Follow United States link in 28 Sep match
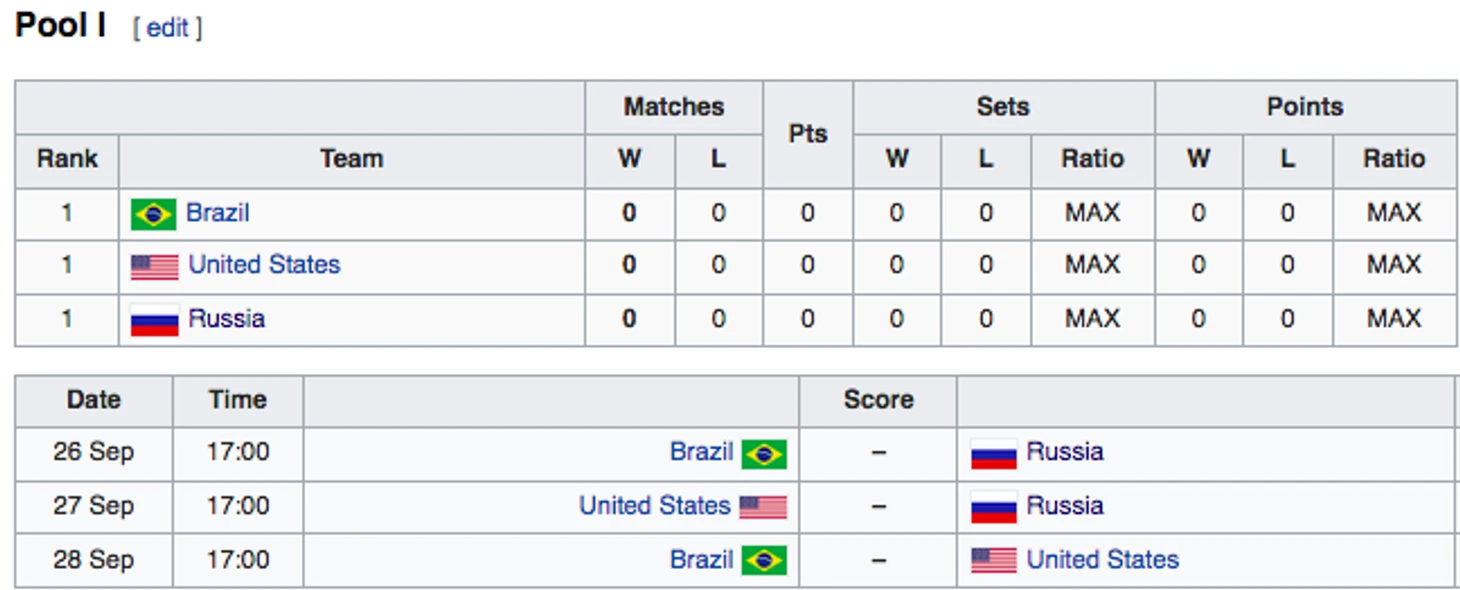This screenshot has height=590, width=1460. tap(1103, 560)
